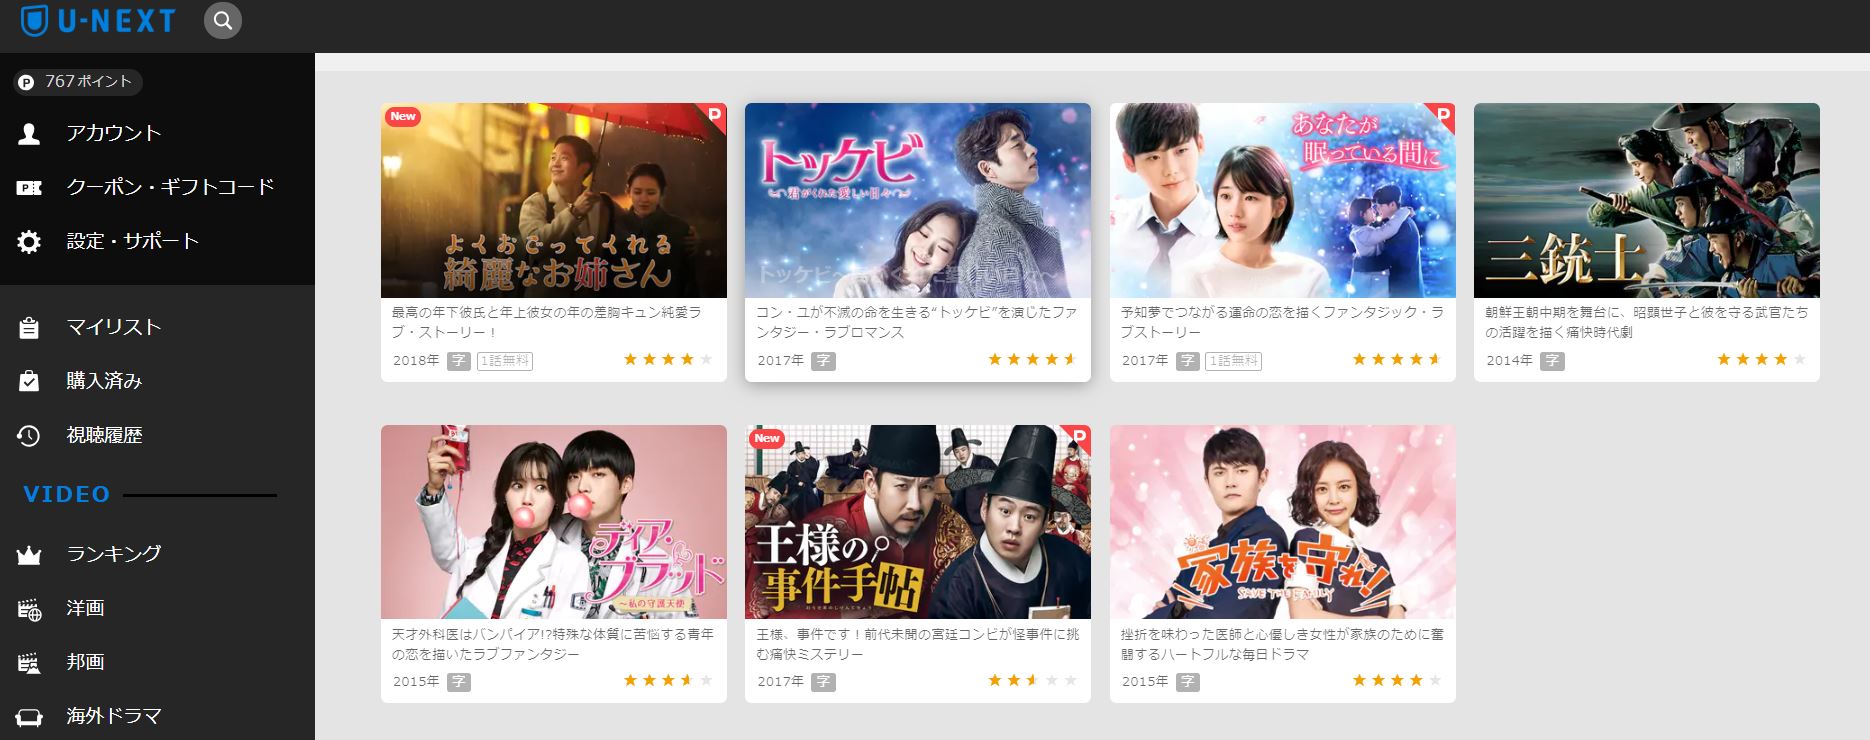Open 海外ドラマ category in sidebar

(x=114, y=716)
